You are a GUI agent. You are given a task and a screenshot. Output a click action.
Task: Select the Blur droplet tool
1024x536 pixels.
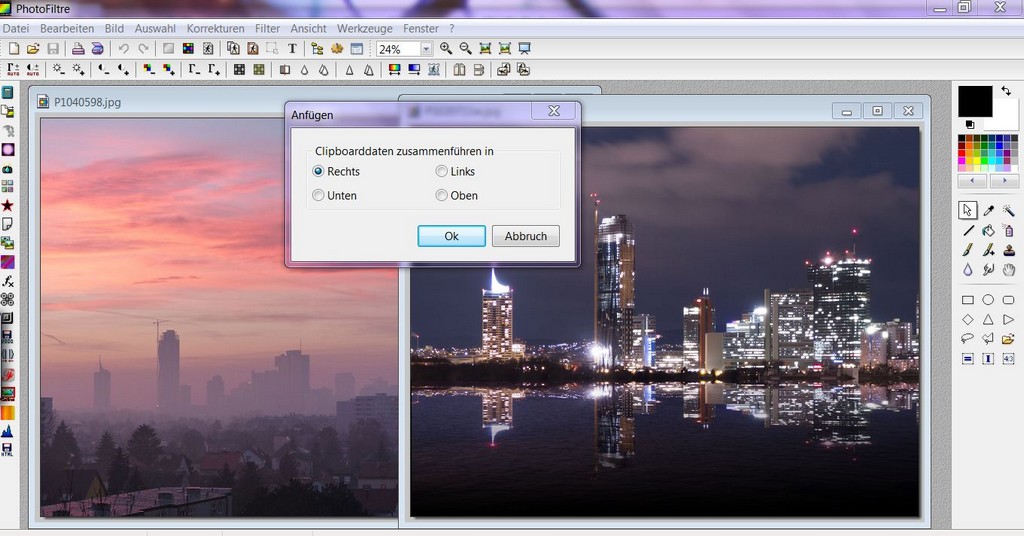click(968, 270)
